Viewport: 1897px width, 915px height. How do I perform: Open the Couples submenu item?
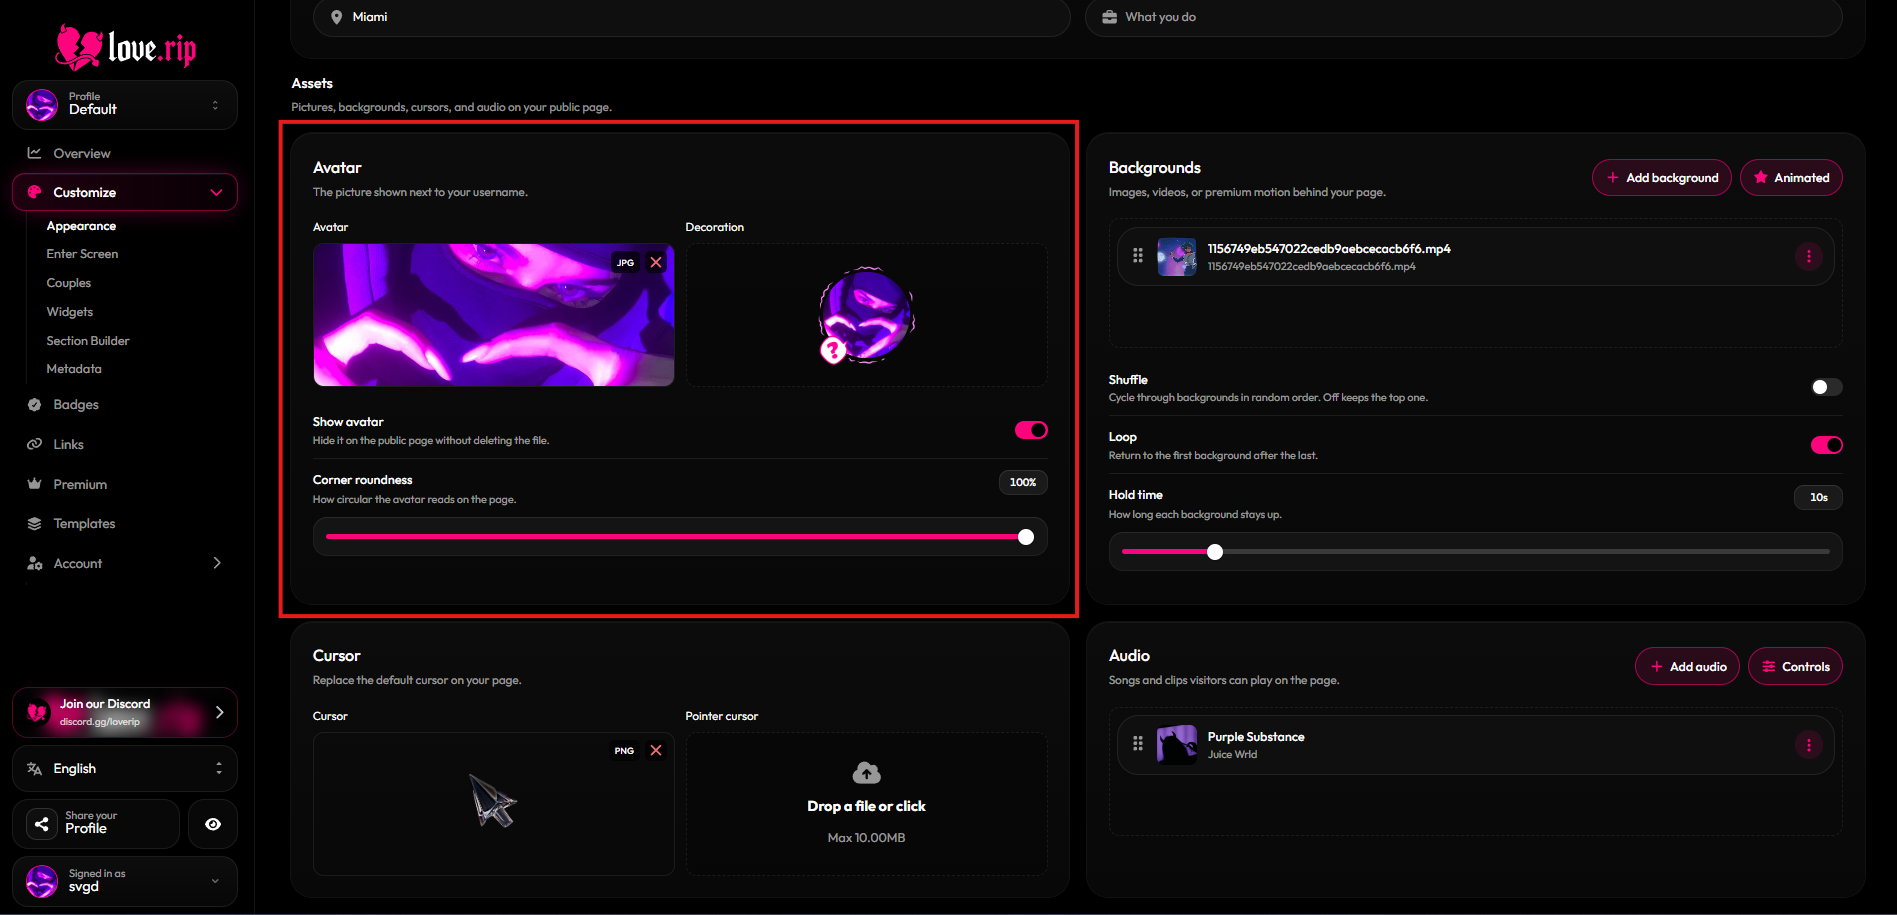[69, 283]
